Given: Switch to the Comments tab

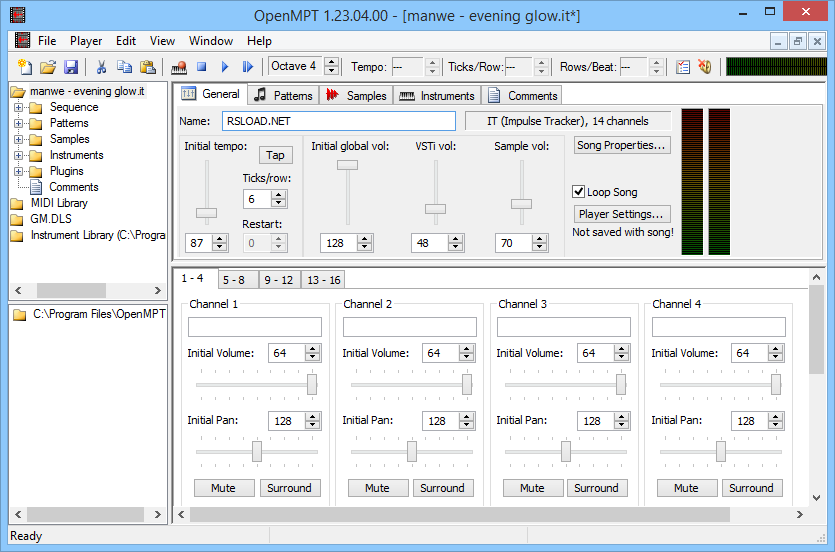Looking at the screenshot, I should pyautogui.click(x=522, y=95).
